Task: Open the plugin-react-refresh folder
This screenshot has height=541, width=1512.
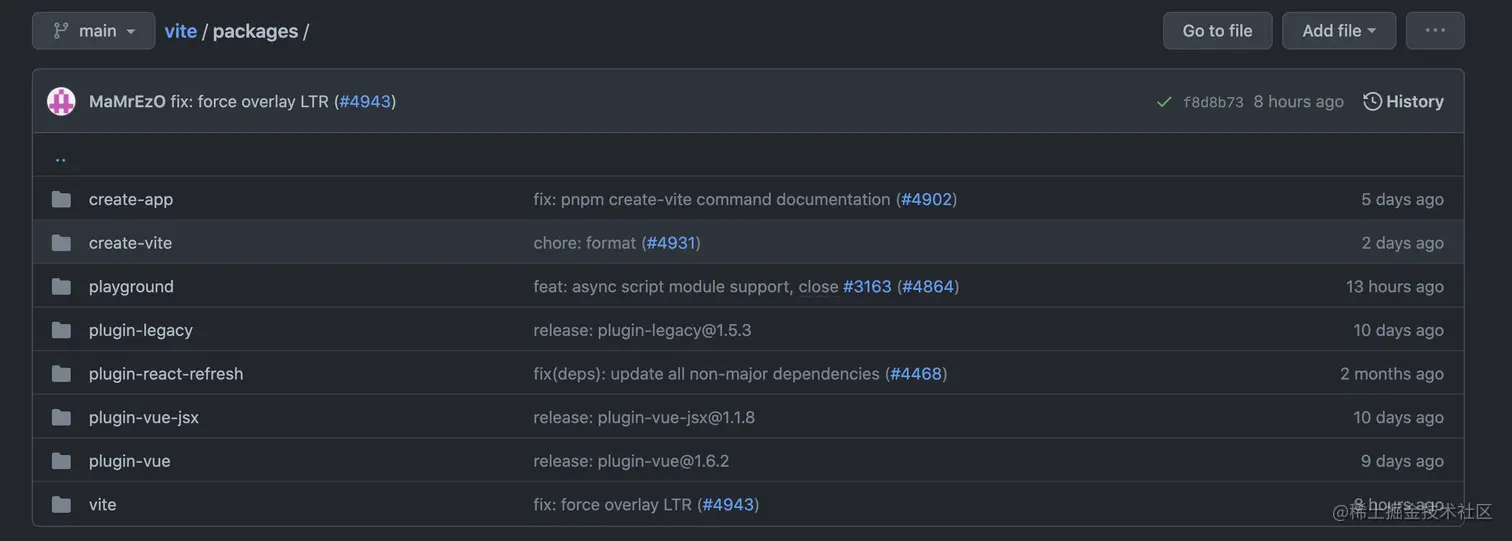Action: [166, 374]
